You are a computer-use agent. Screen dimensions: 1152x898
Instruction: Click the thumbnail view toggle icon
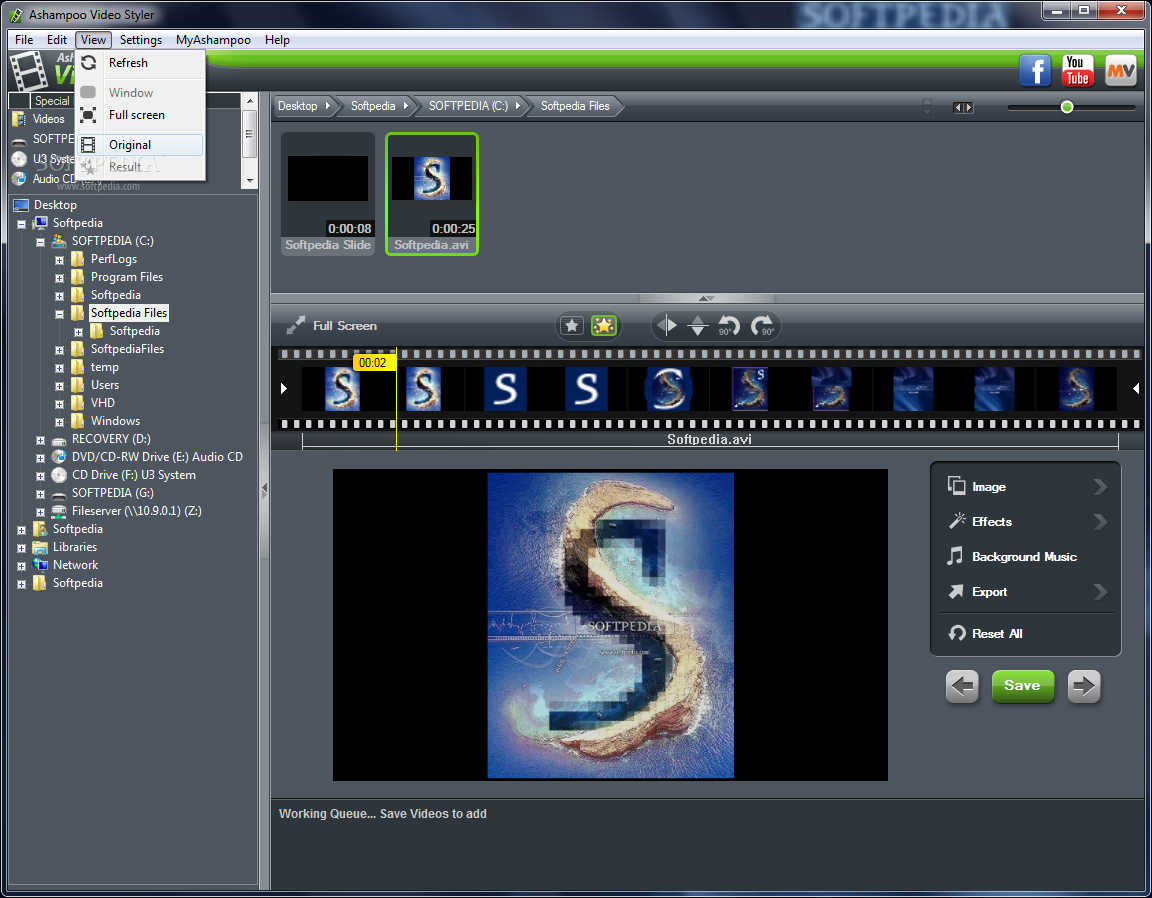click(962, 108)
